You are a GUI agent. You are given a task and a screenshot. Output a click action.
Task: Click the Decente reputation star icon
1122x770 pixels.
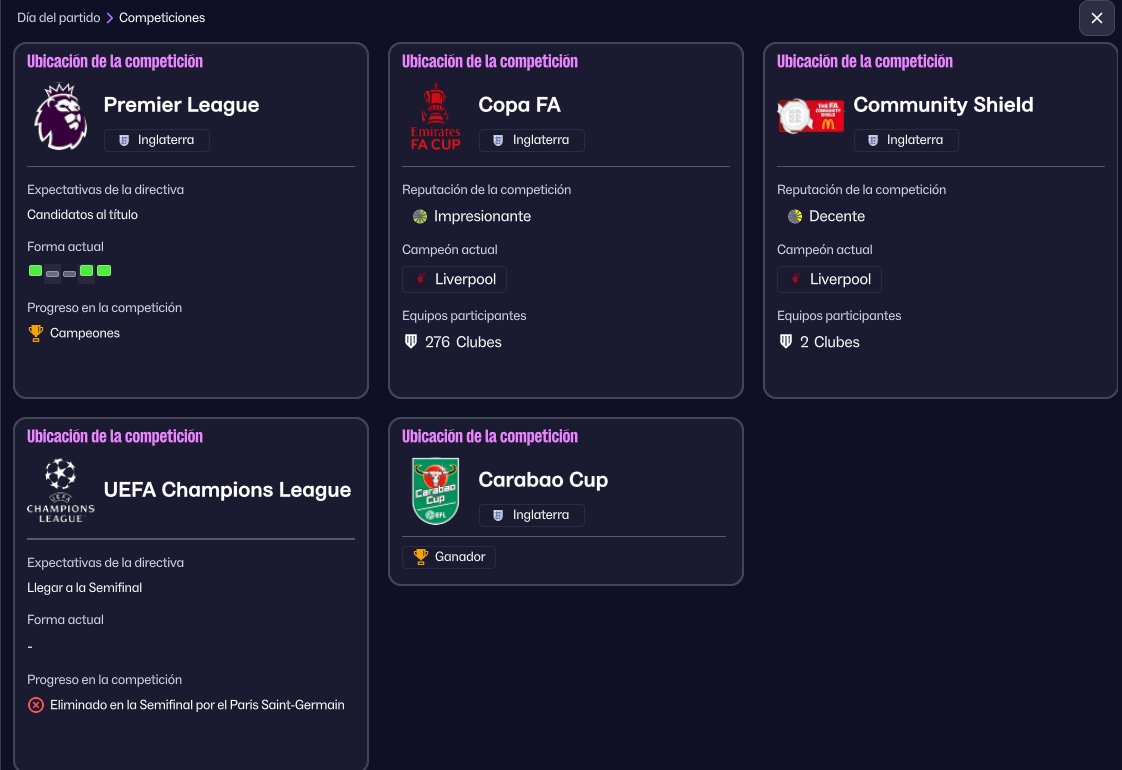795,216
